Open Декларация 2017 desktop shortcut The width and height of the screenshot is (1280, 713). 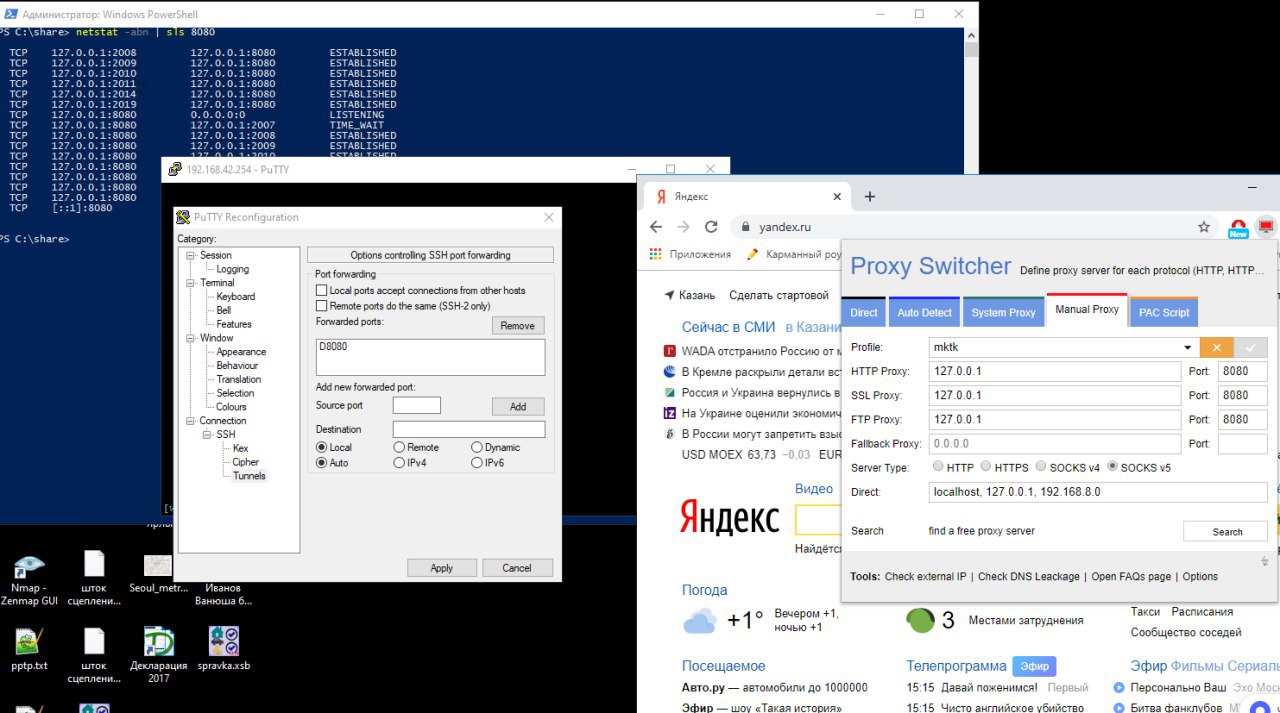(158, 654)
